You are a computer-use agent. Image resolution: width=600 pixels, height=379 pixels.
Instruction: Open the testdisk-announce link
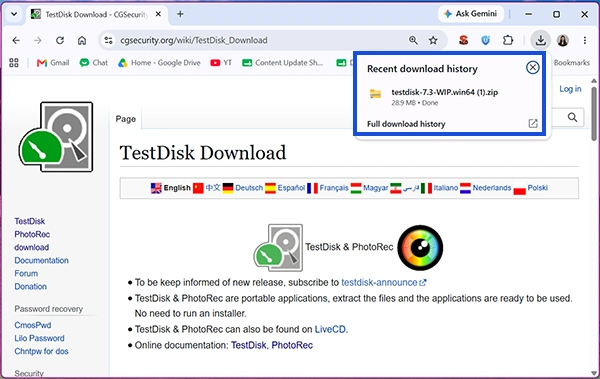click(x=383, y=283)
